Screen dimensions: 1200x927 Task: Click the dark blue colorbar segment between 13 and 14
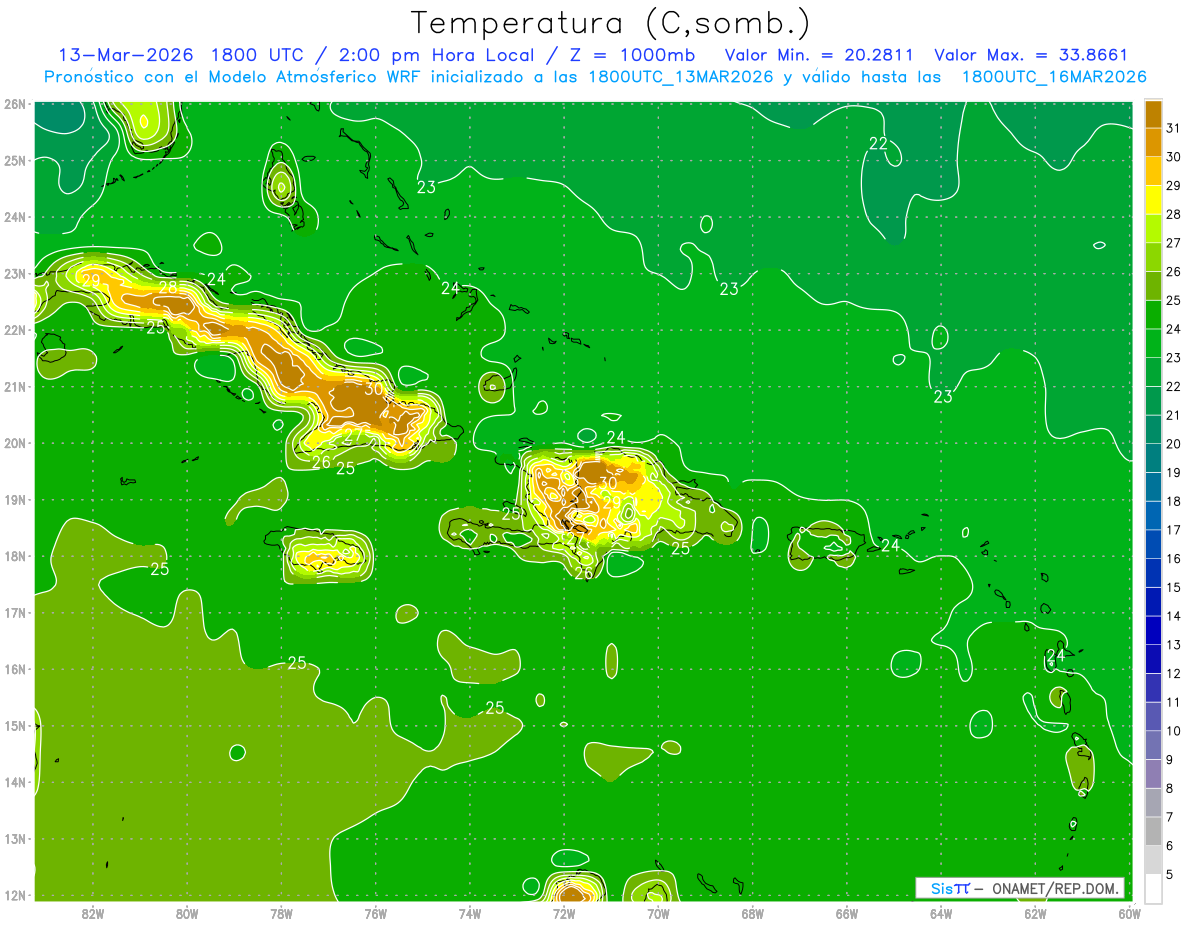click(1153, 630)
